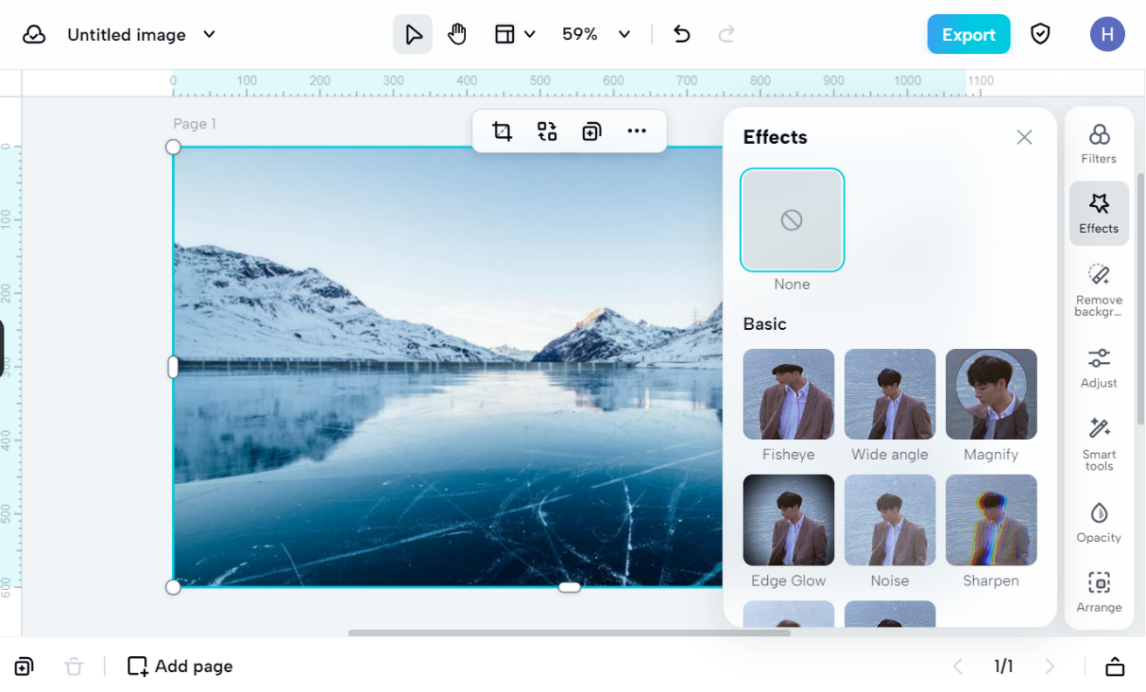Open the Remove background tool
Screen dimensions: 1146x692
1098,289
